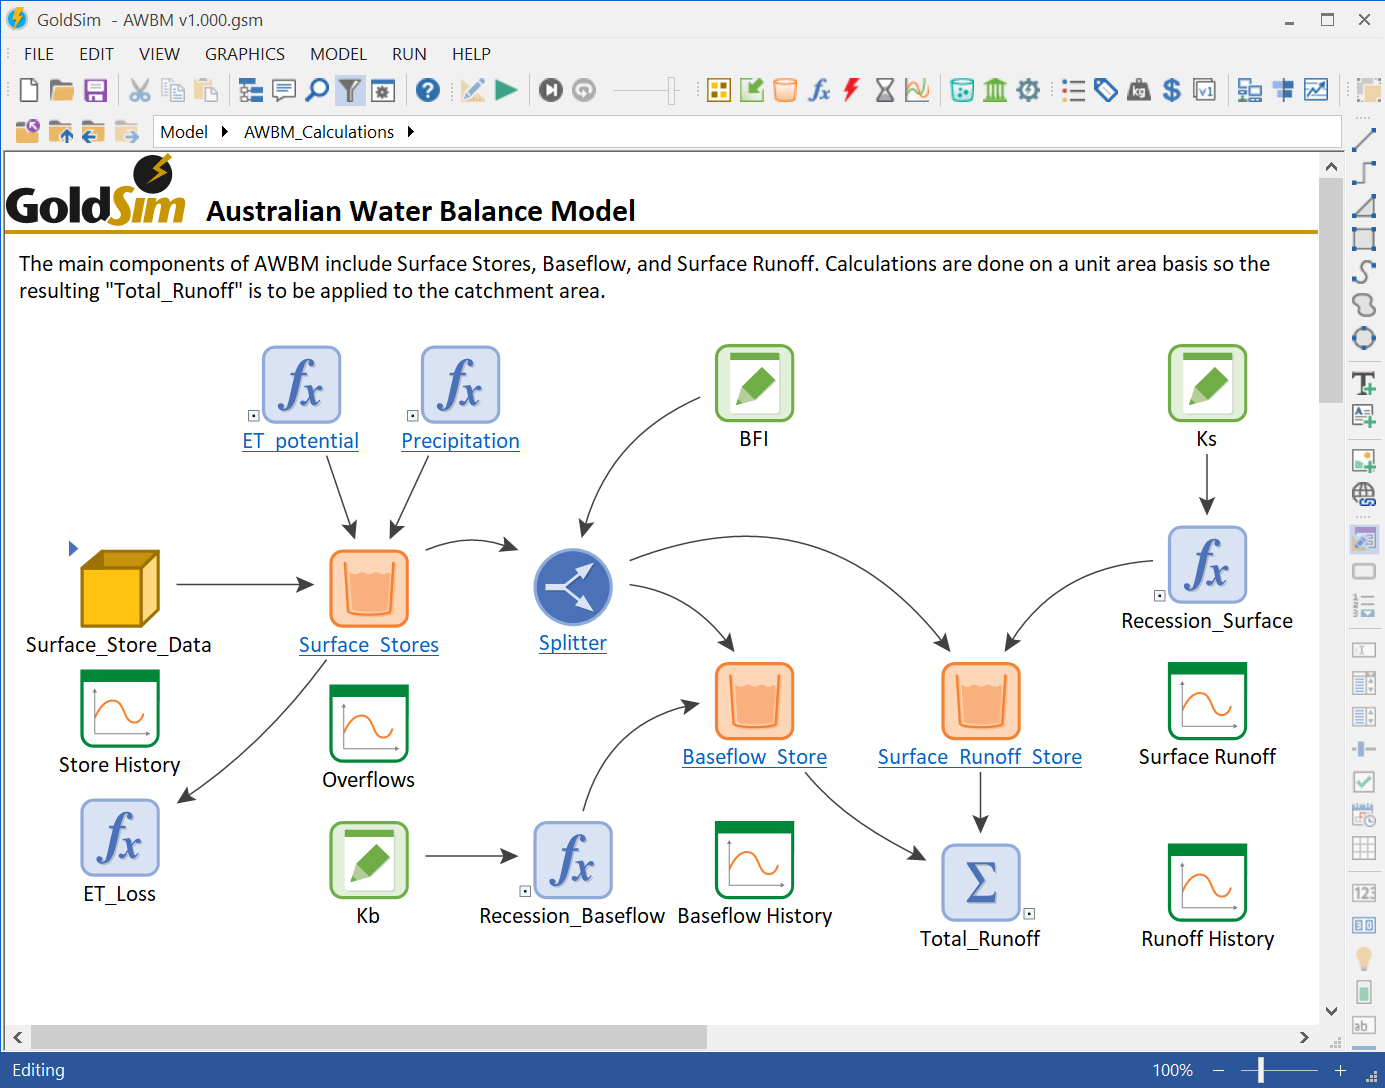Expand the arrow after AWBM_Calculations in breadcrumb
Image resolution: width=1385 pixels, height=1088 pixels.
pyautogui.click(x=411, y=132)
